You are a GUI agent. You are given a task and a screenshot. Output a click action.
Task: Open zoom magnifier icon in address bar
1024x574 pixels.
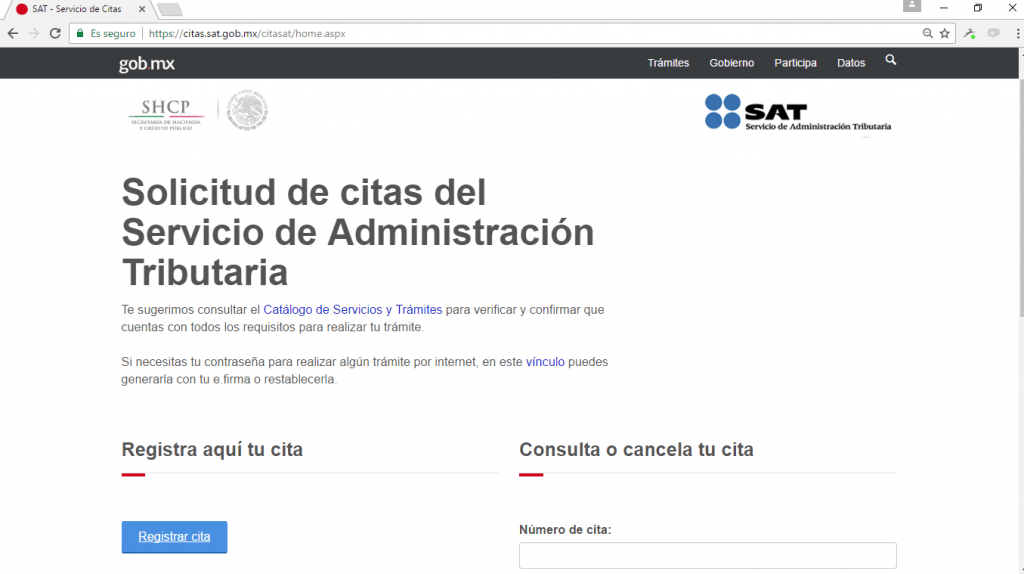point(927,33)
